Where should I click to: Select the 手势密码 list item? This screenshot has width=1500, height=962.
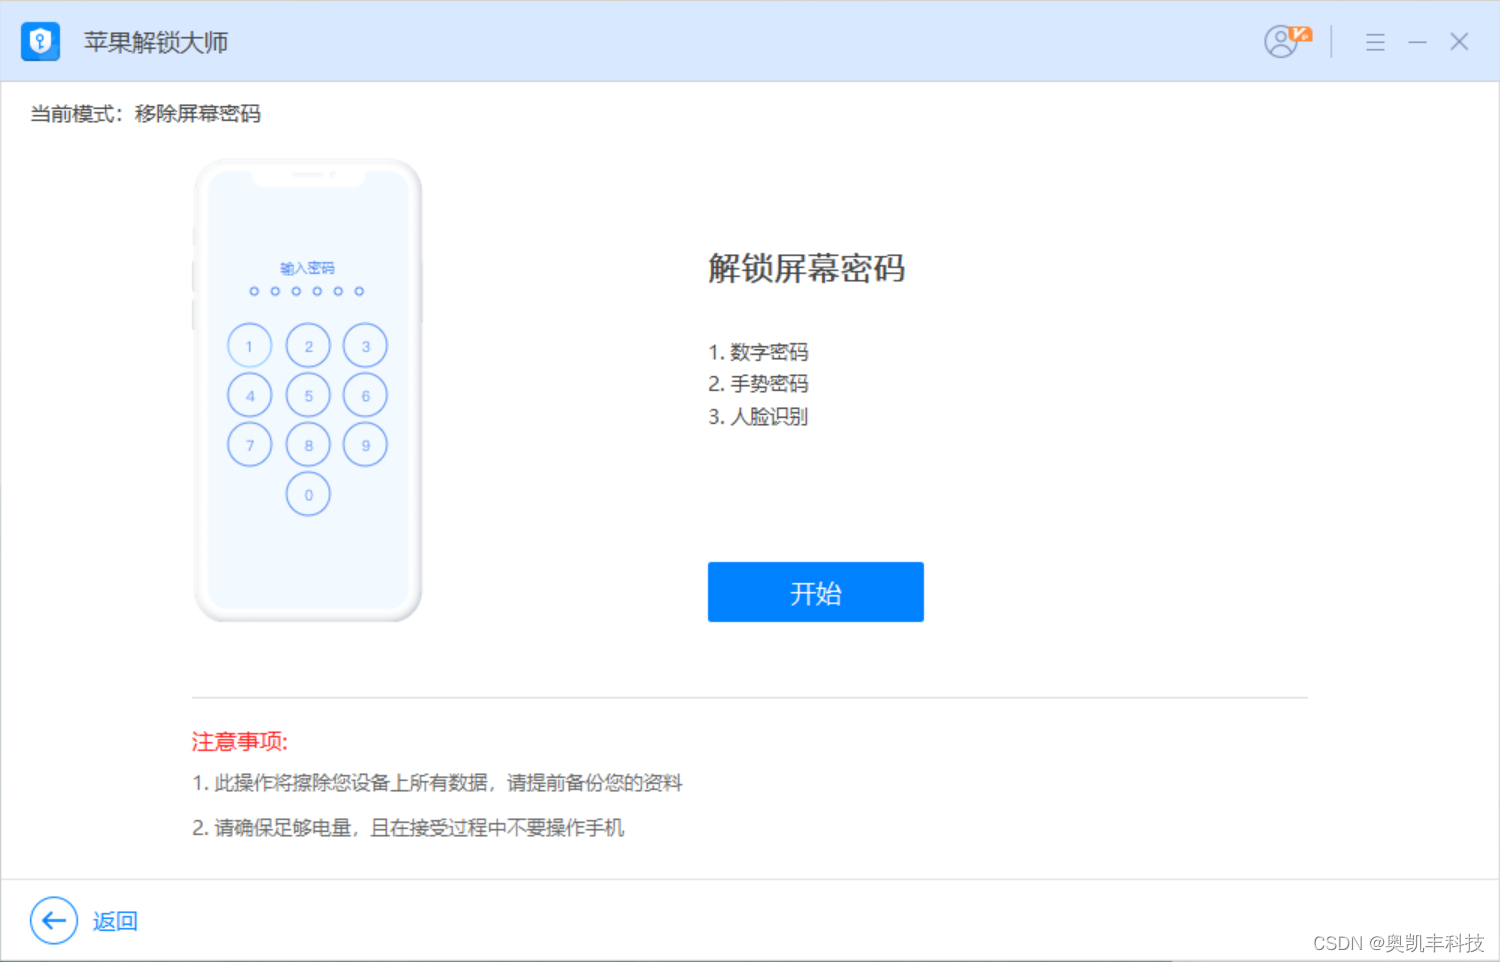pos(757,384)
